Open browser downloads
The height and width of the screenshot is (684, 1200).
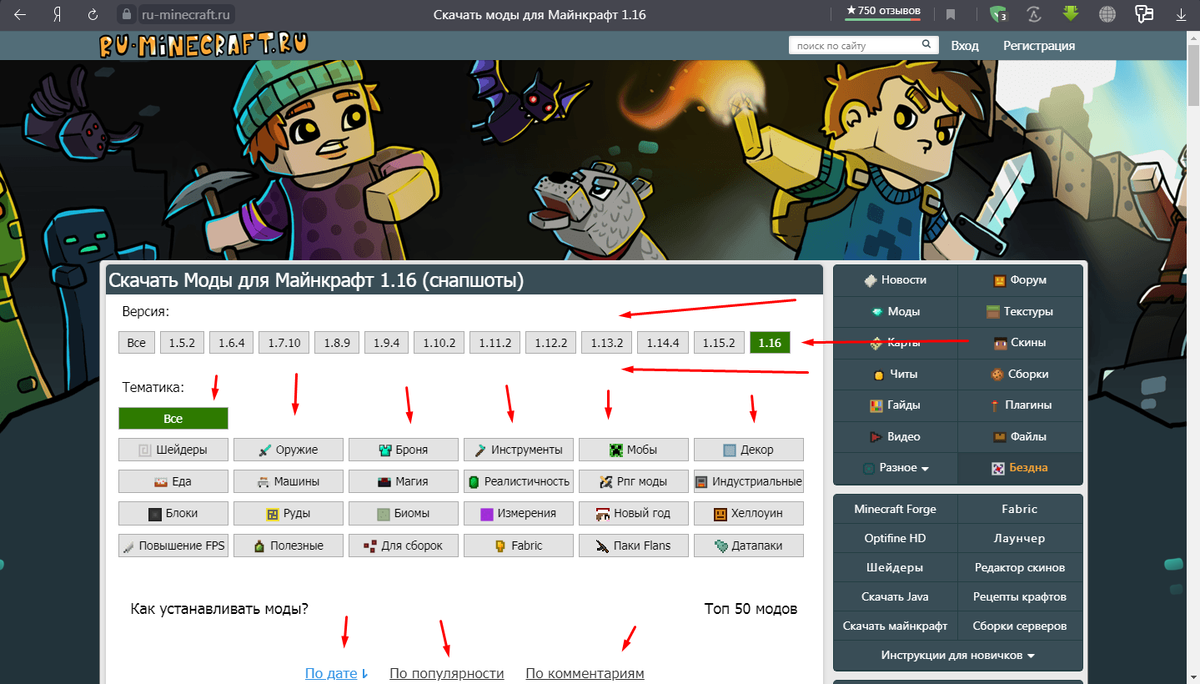pos(1180,15)
